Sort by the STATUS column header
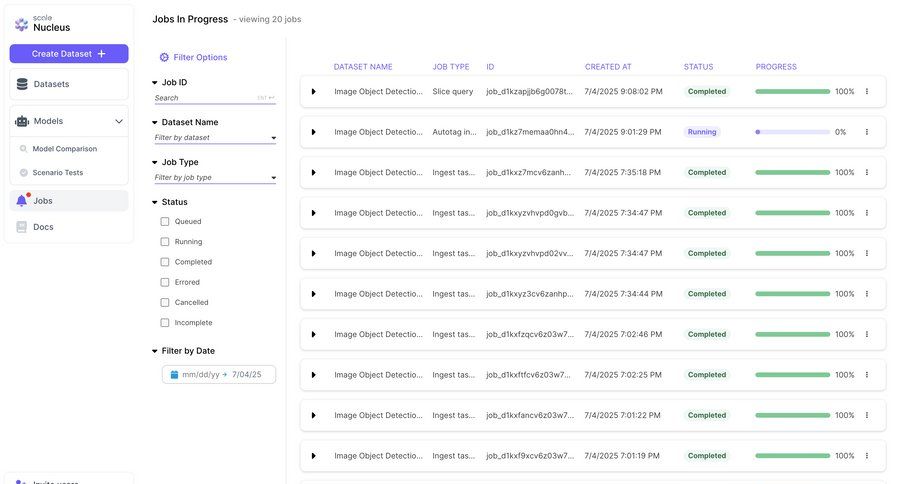This screenshot has height=484, width=900. (x=698, y=67)
